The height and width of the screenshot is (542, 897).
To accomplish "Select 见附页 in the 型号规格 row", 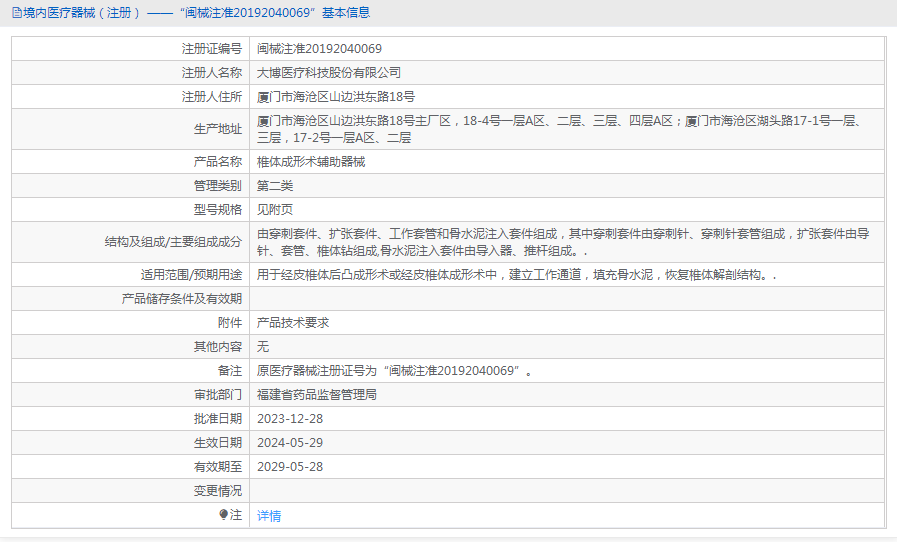I will pos(275,210).
